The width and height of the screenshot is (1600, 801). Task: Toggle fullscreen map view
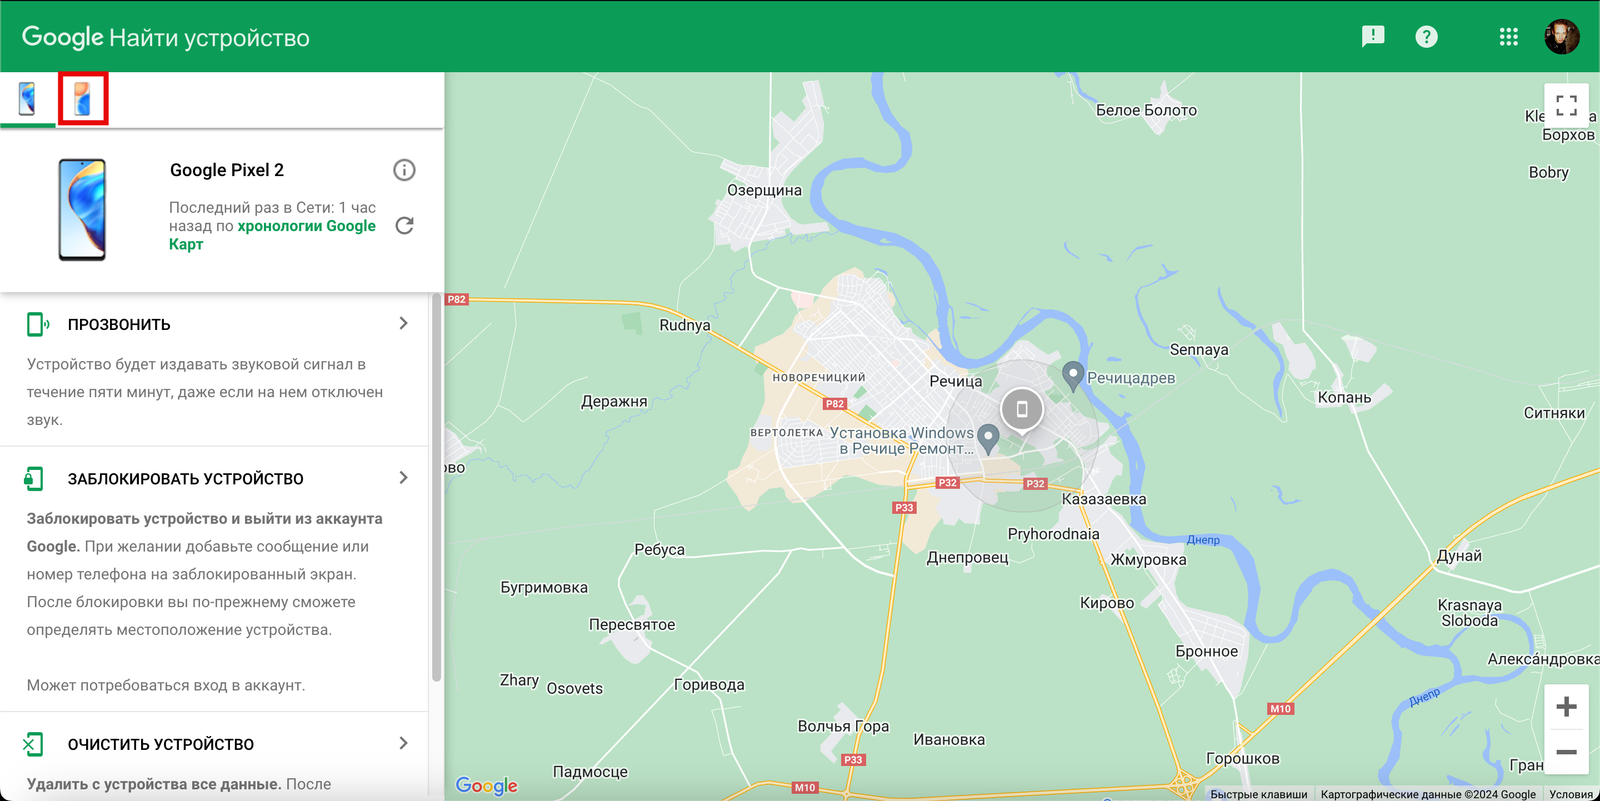(1567, 105)
